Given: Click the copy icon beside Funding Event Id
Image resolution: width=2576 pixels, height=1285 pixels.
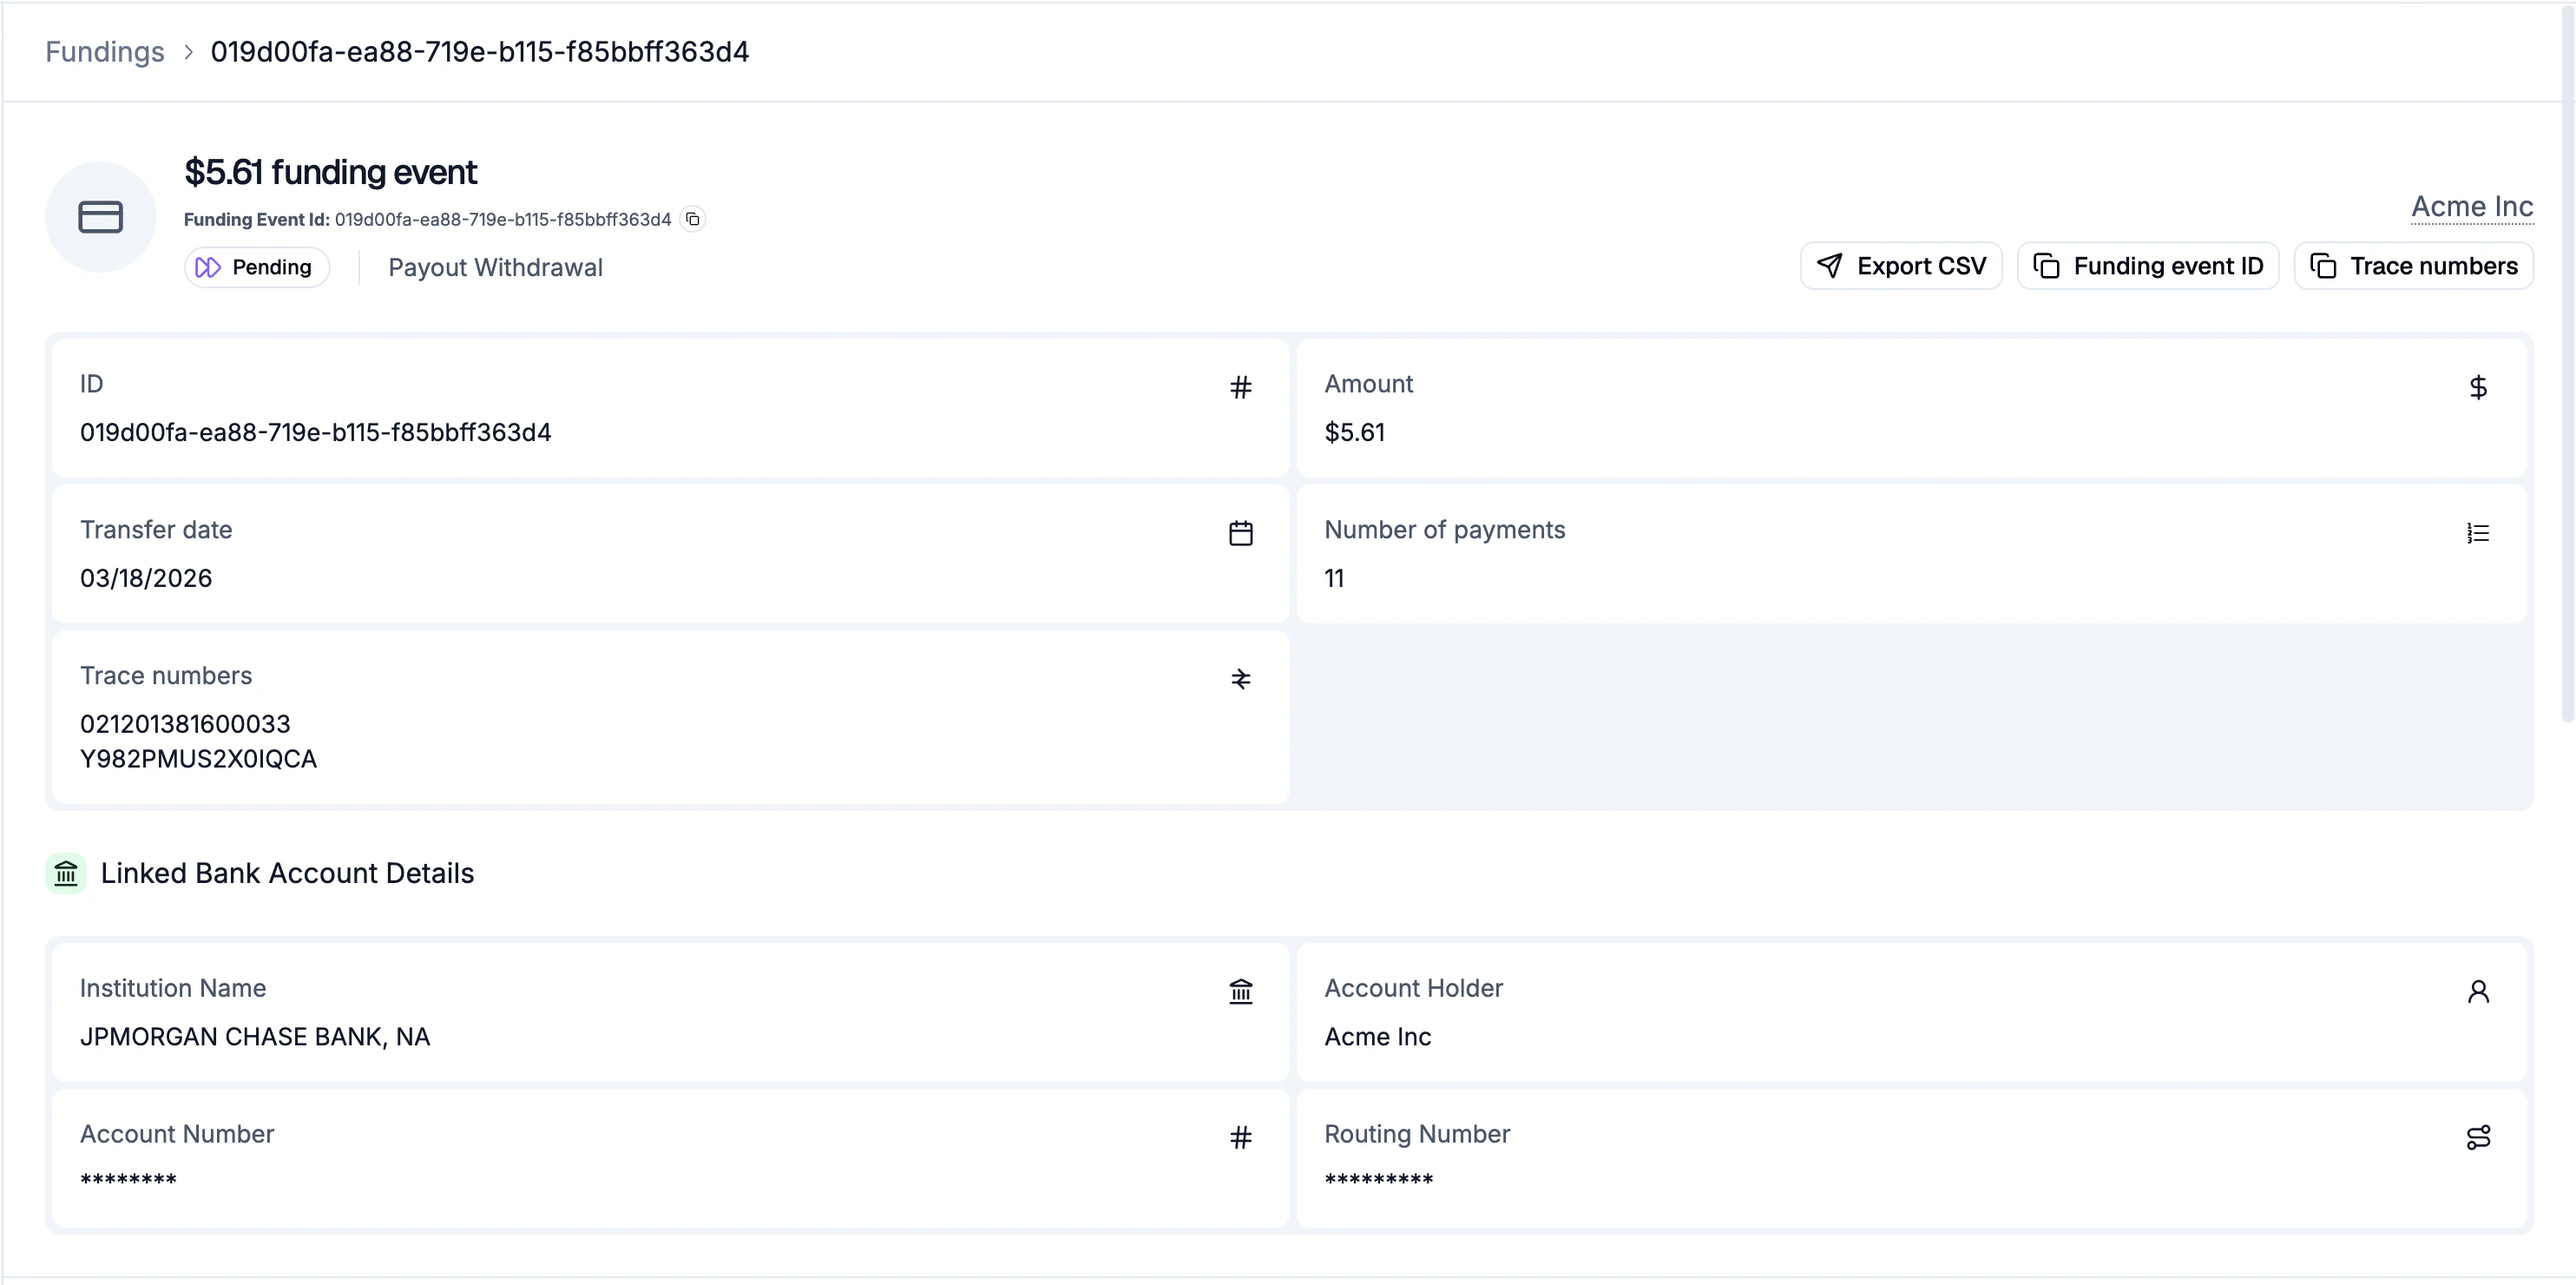Looking at the screenshot, I should tap(693, 219).
